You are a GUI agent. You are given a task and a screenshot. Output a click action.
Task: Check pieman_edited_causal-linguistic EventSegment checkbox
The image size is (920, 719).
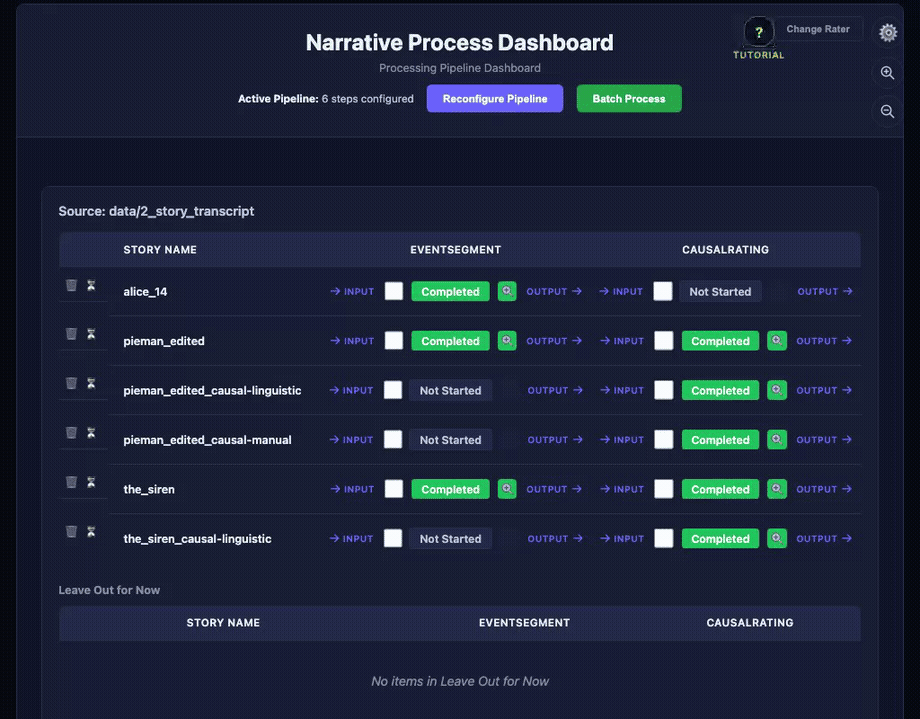point(393,390)
